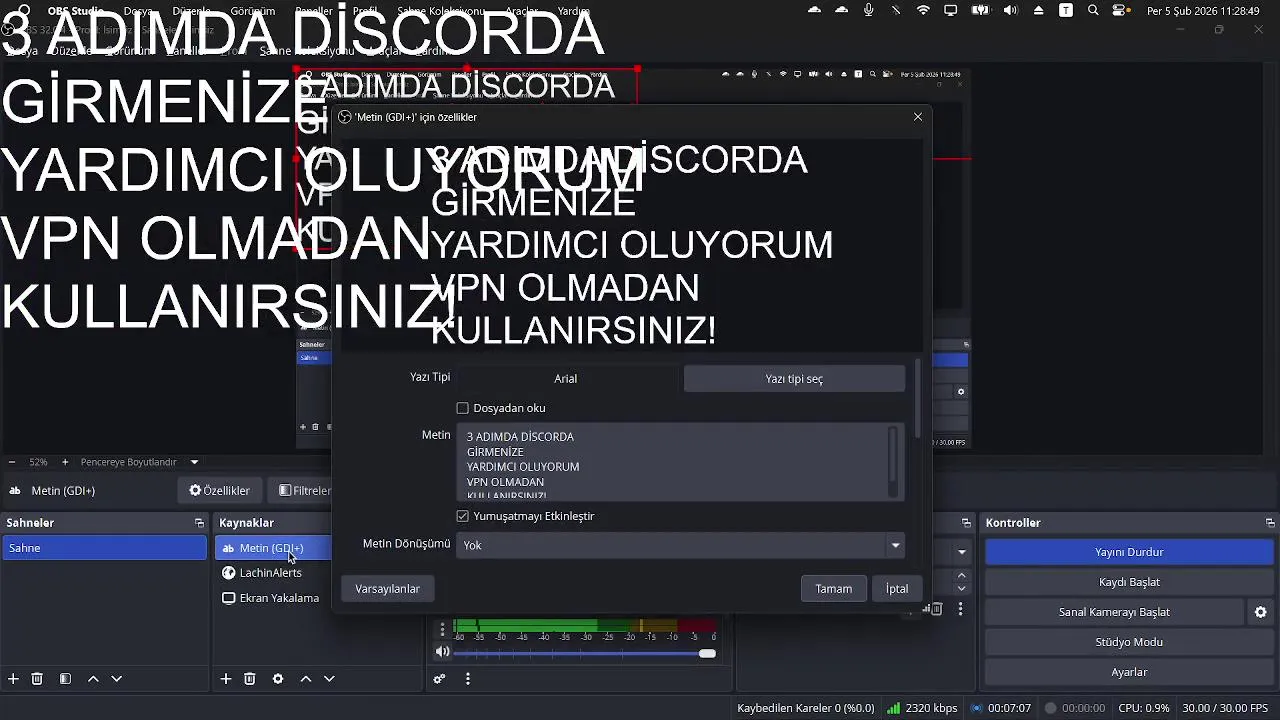Zoom out preview with minus icon
The width and height of the screenshot is (1280, 720).
pyautogui.click(x=12, y=462)
